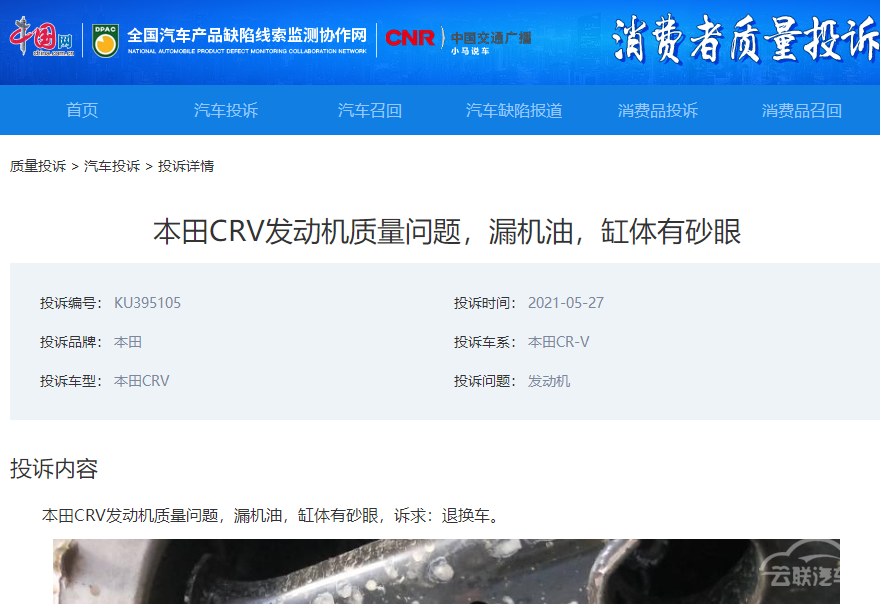
Task: Click the 投诉车型 value 本田CRV
Action: pos(141,382)
